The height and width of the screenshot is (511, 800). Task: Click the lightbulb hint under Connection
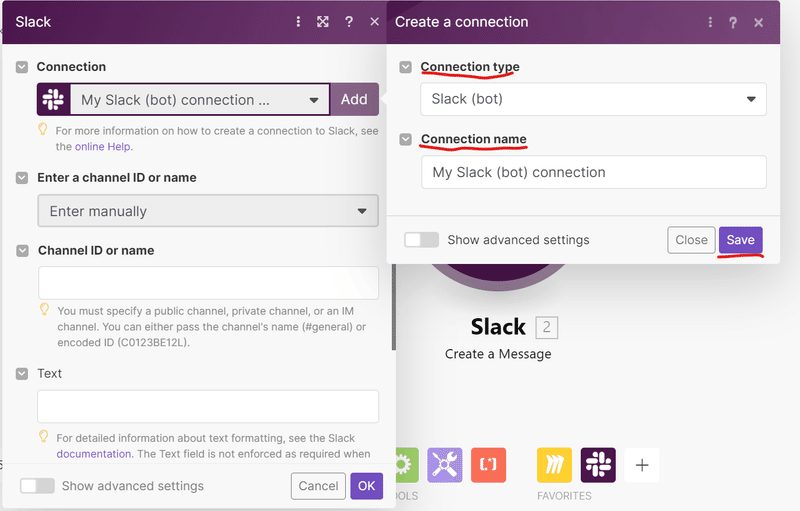43,129
